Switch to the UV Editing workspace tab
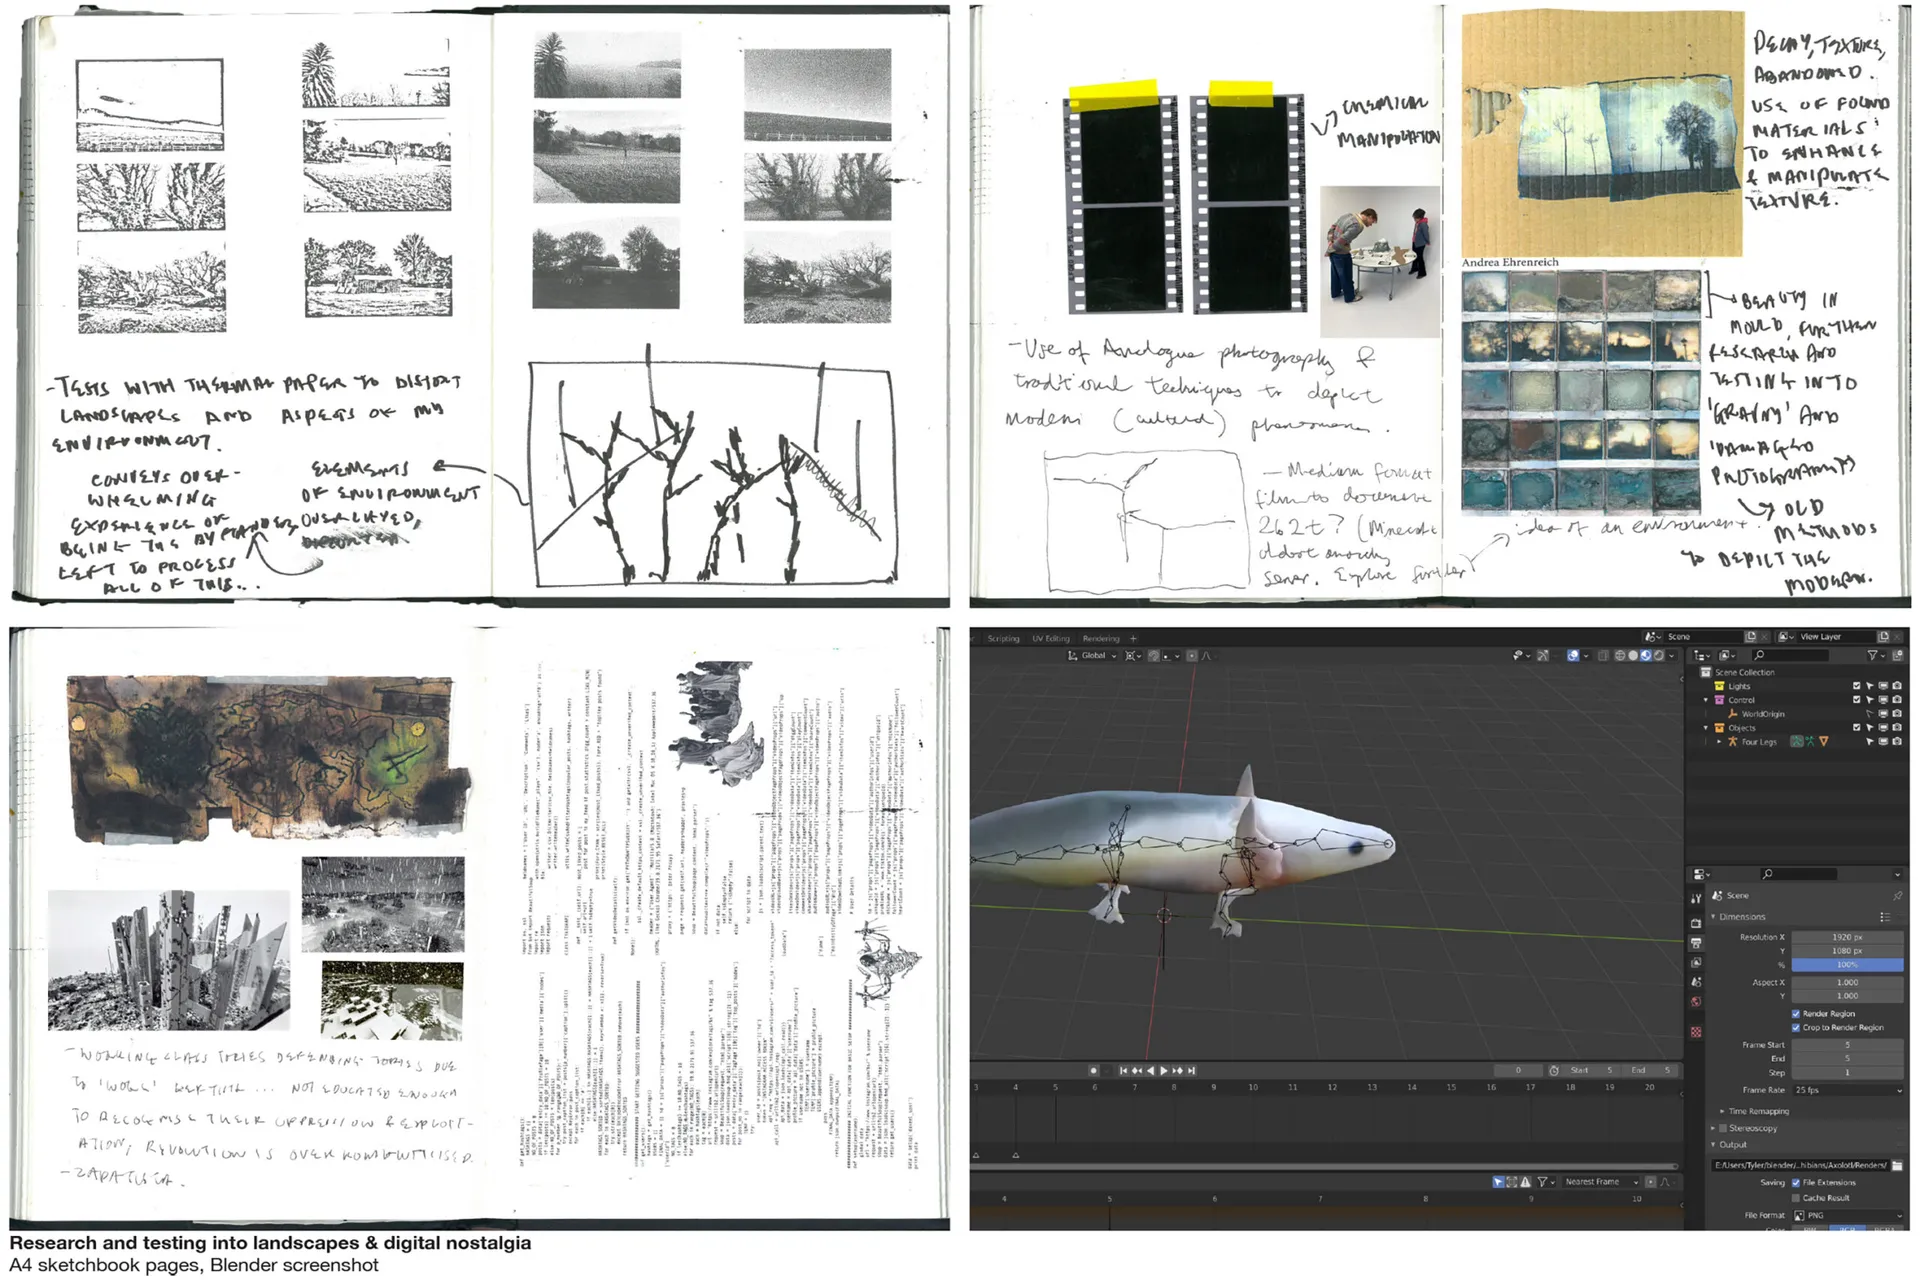 tap(1051, 638)
